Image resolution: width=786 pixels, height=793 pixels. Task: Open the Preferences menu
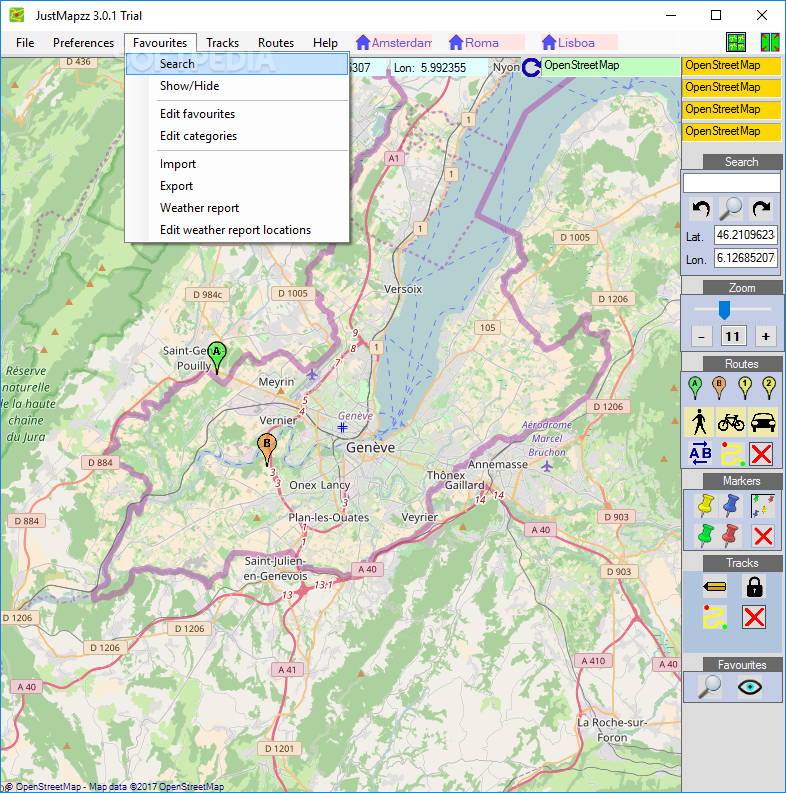83,43
